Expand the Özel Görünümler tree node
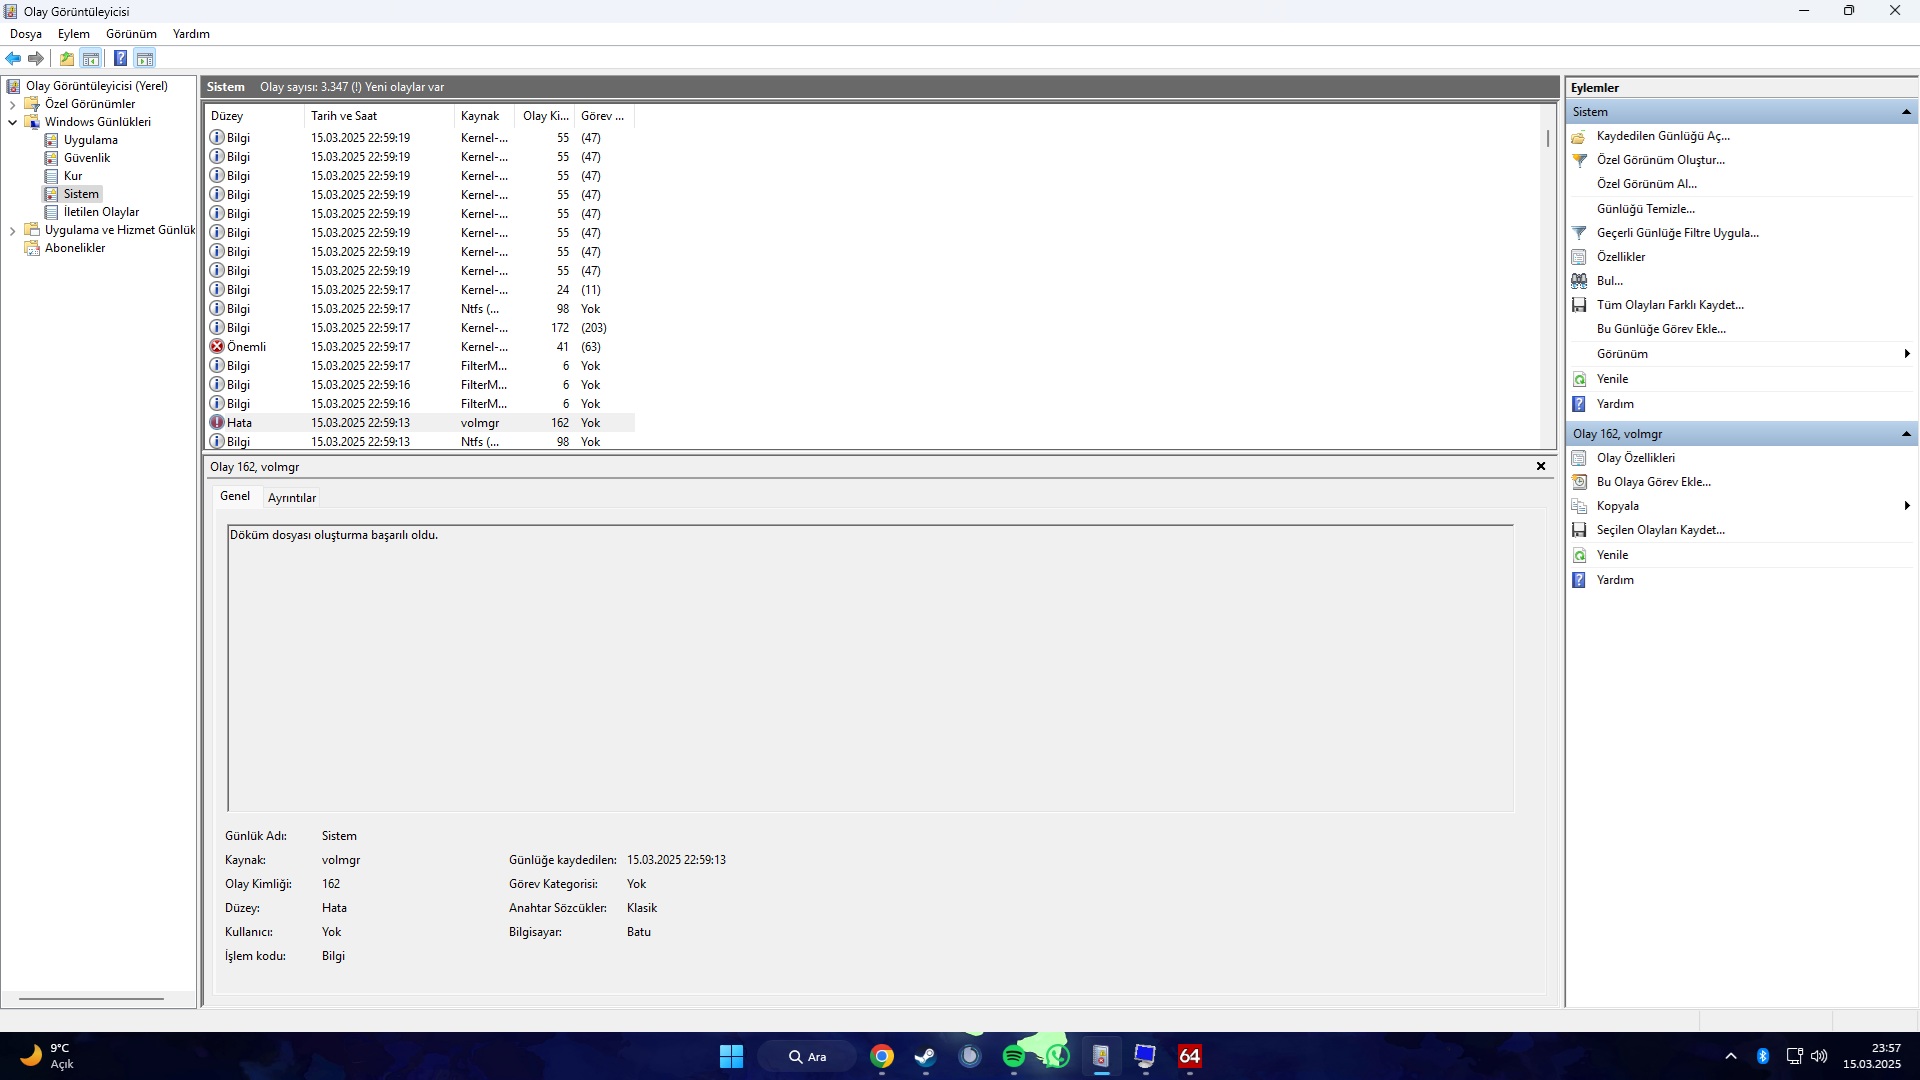This screenshot has height=1080, width=1920. (x=12, y=104)
